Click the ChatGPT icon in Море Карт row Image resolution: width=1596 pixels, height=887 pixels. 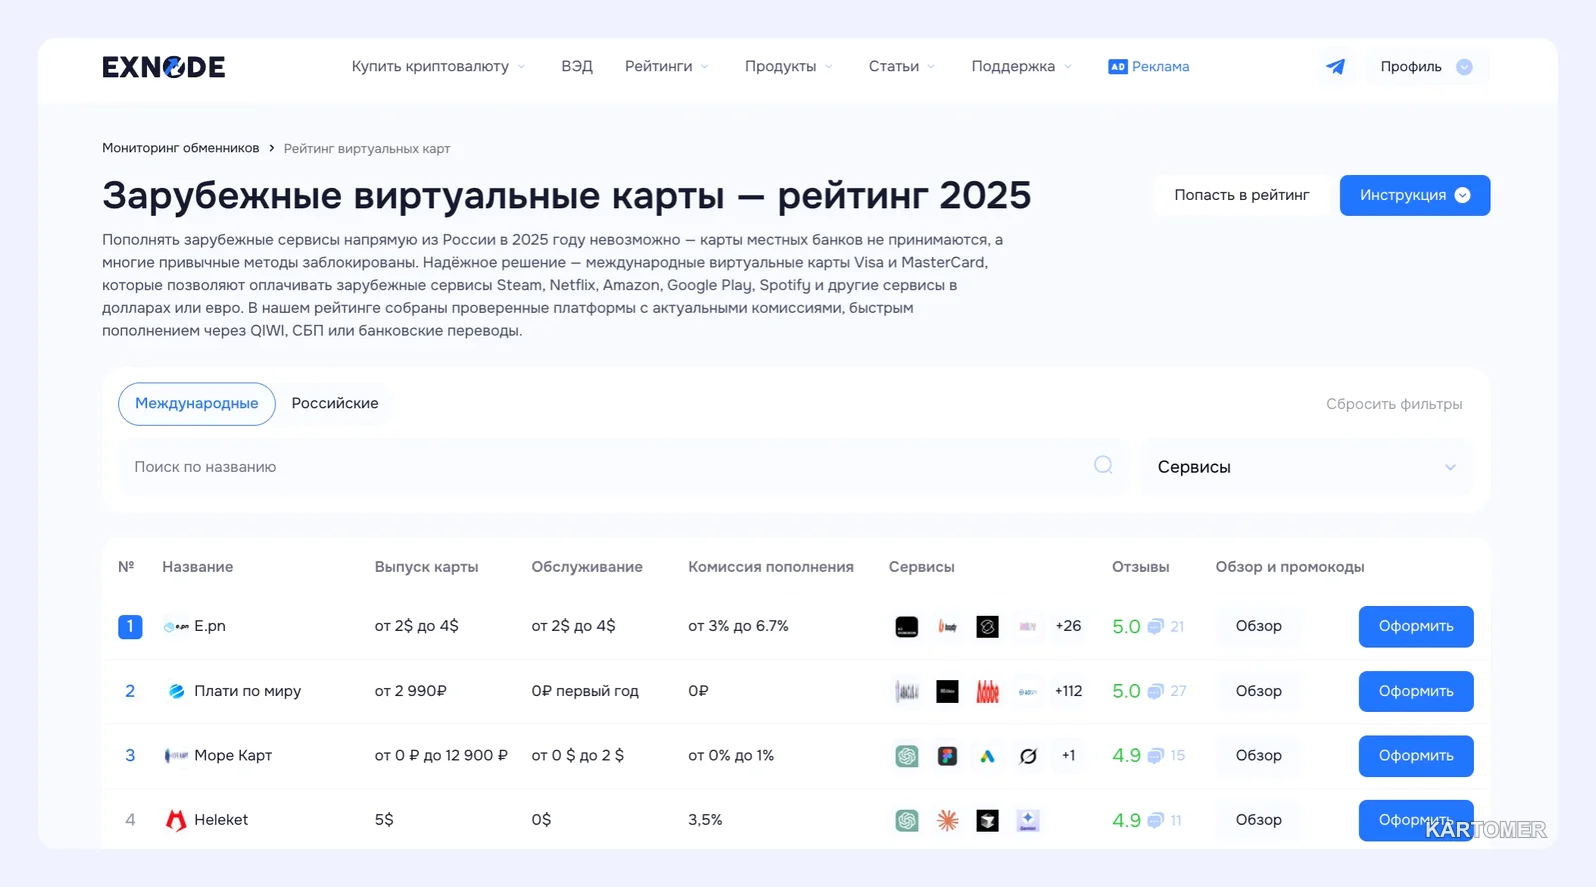pos(907,756)
